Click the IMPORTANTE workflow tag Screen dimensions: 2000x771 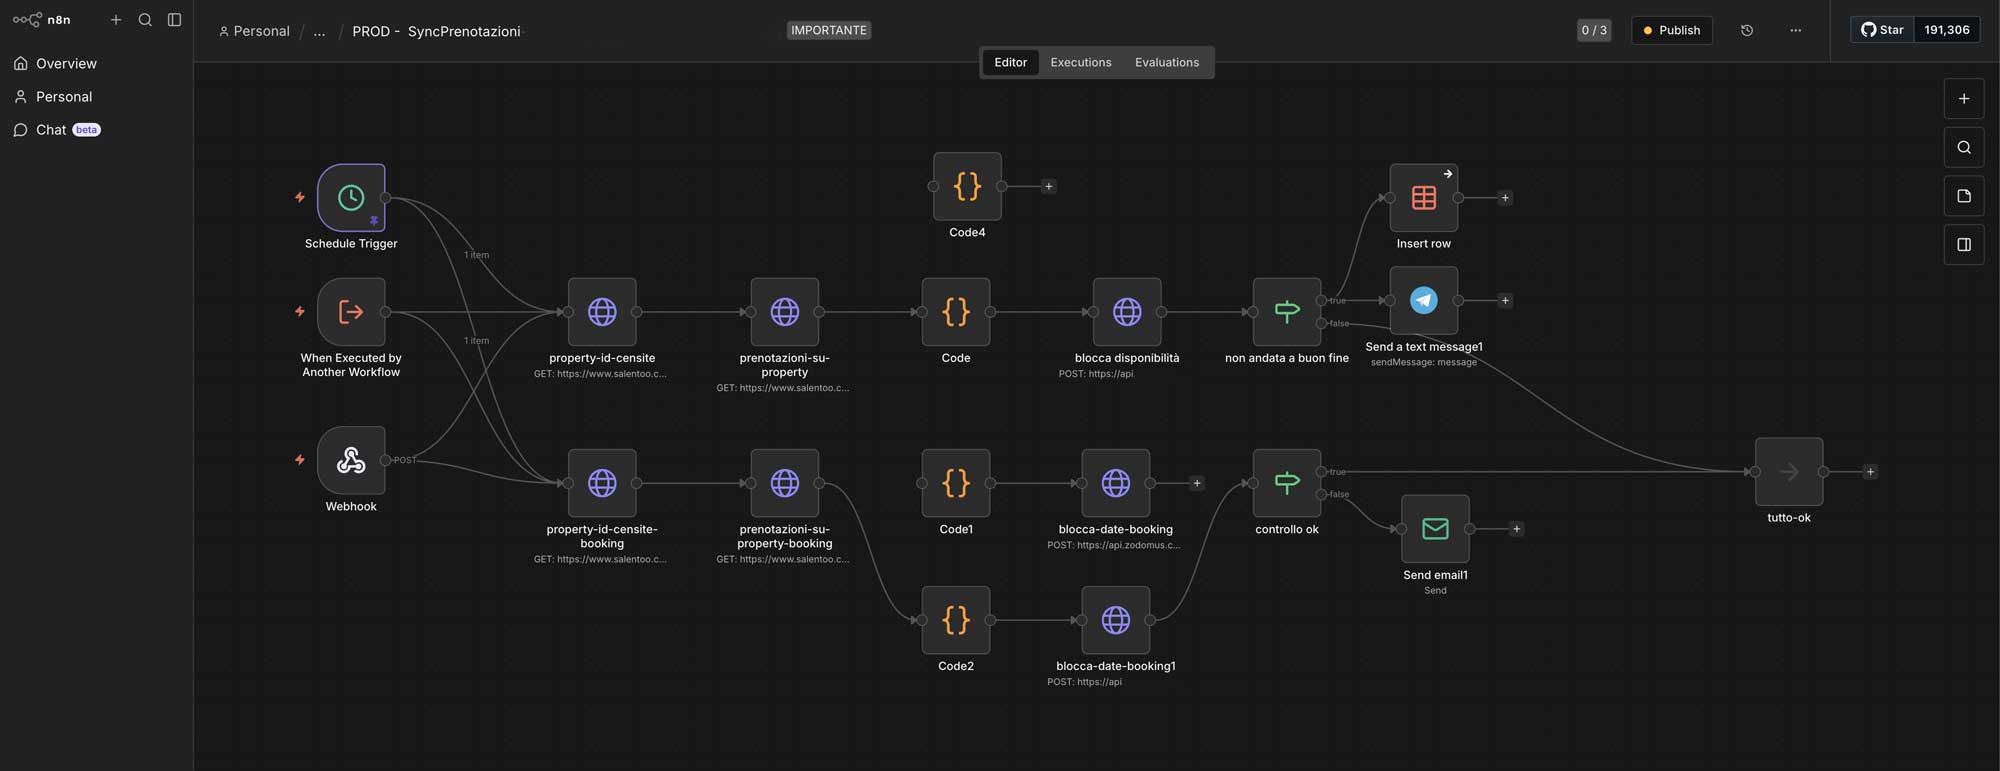(829, 30)
